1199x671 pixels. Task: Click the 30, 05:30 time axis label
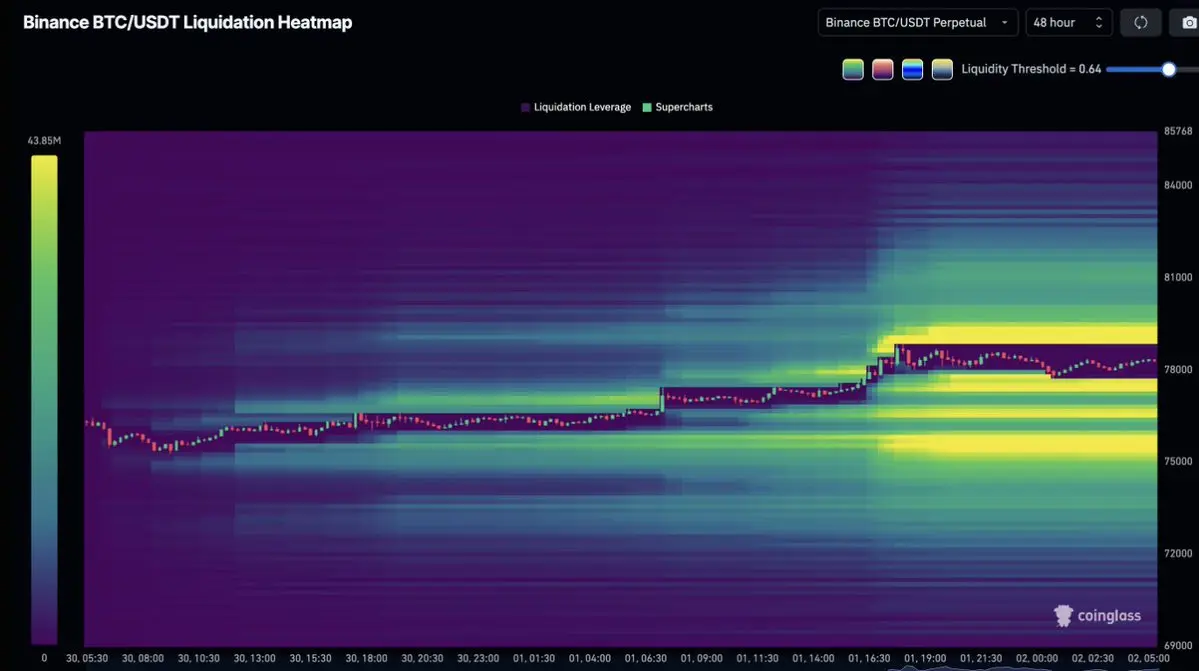click(x=86, y=658)
